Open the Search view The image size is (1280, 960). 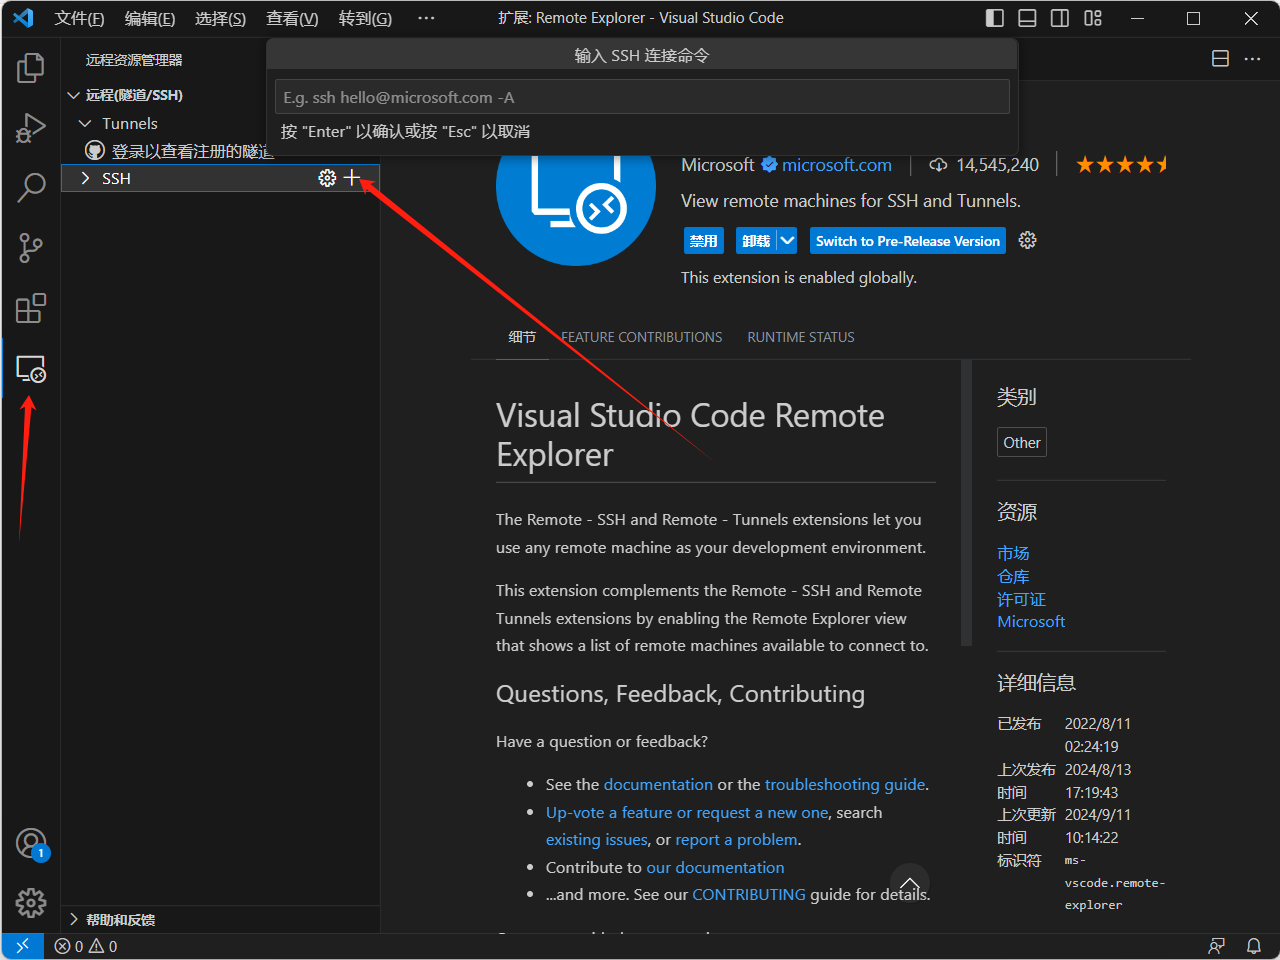pyautogui.click(x=31, y=188)
